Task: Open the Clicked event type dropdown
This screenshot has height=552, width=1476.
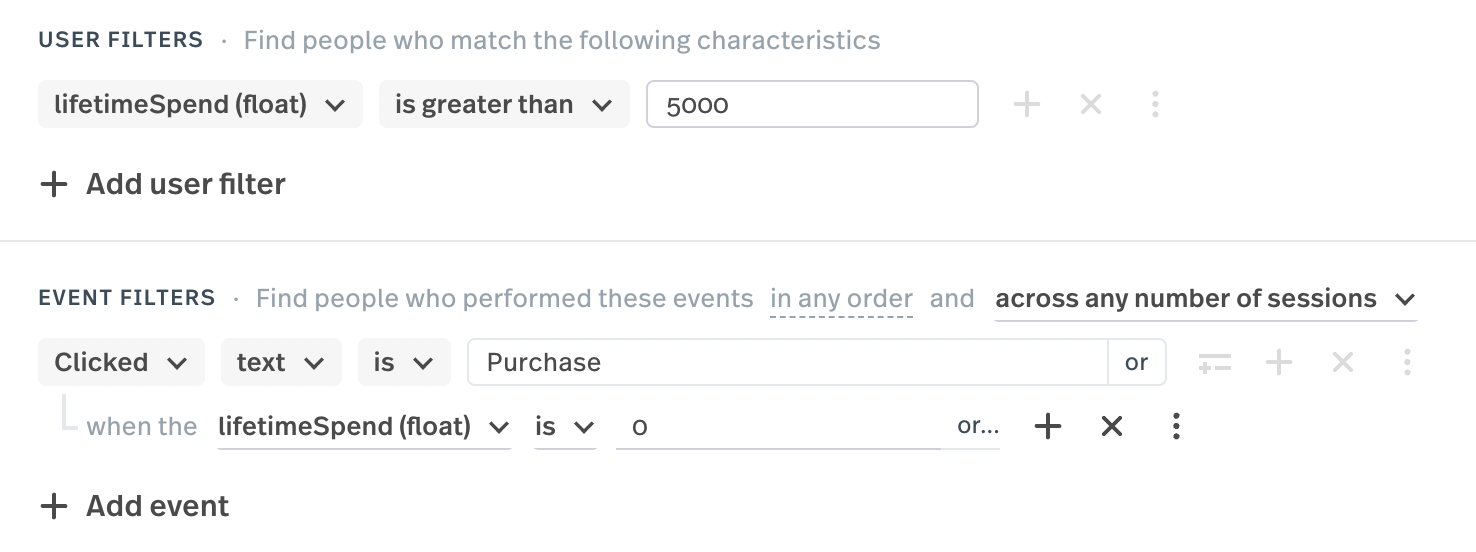Action: [x=121, y=362]
